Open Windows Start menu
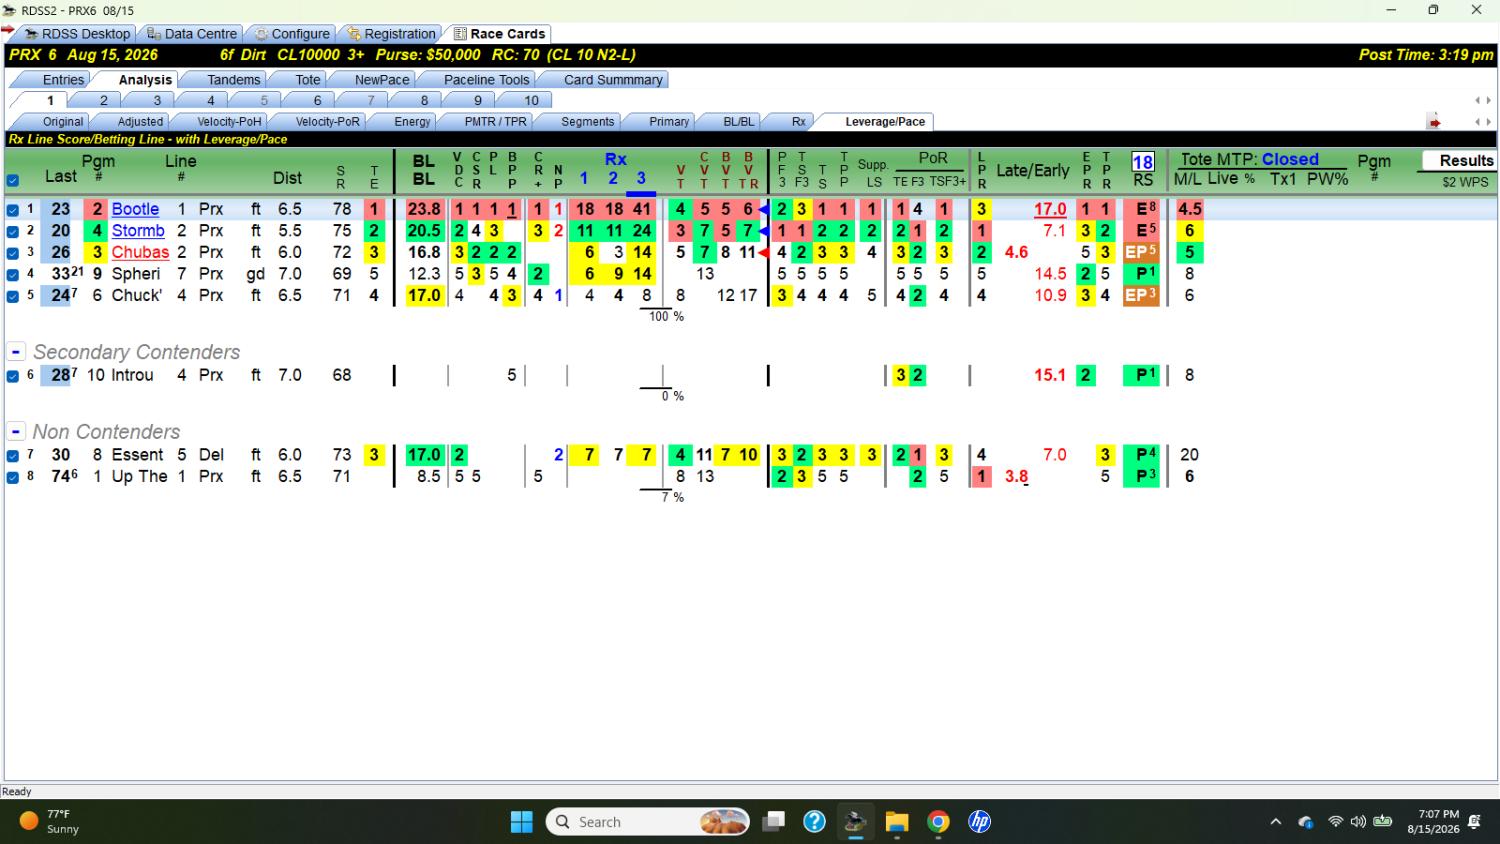Viewport: 1500px width, 844px height. click(x=521, y=822)
